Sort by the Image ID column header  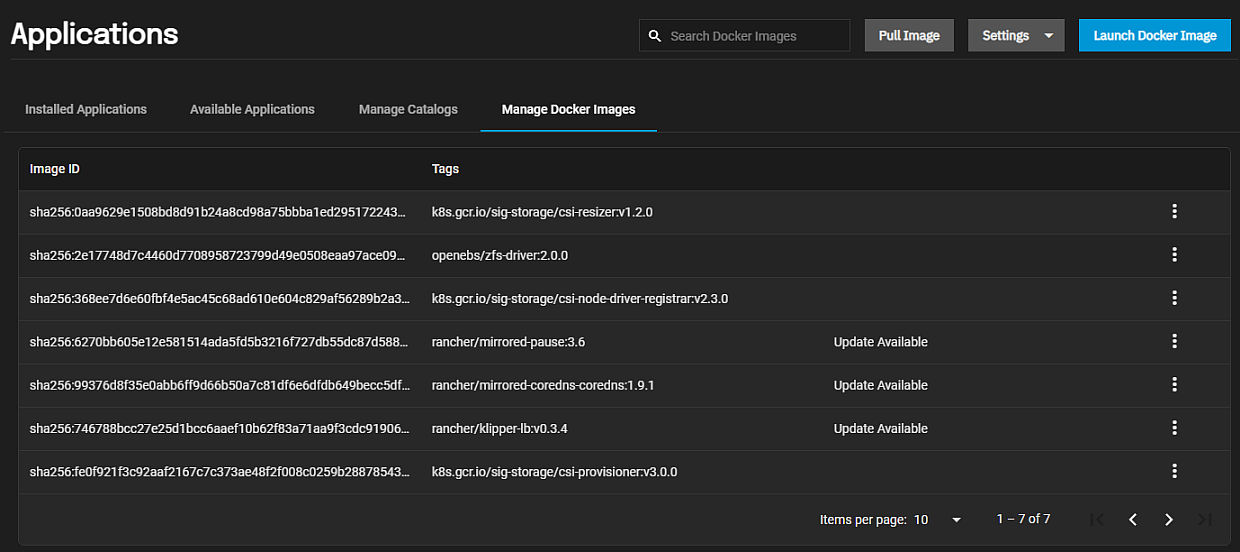tap(55, 169)
